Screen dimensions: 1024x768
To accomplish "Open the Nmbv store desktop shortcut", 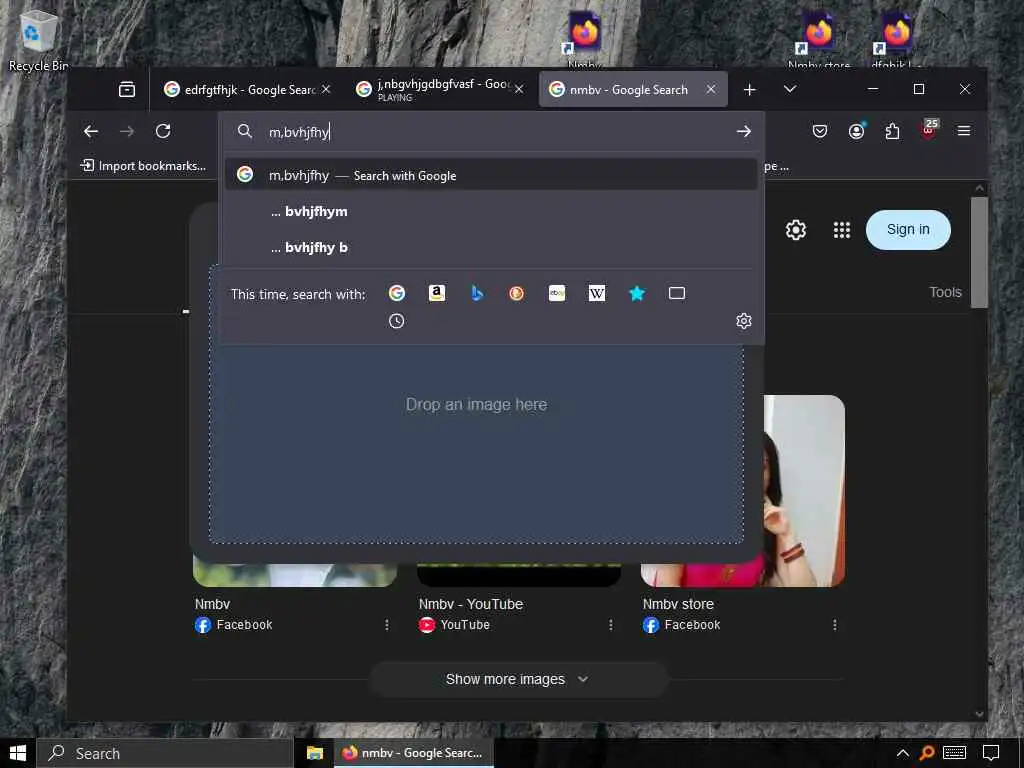I will point(818,39).
